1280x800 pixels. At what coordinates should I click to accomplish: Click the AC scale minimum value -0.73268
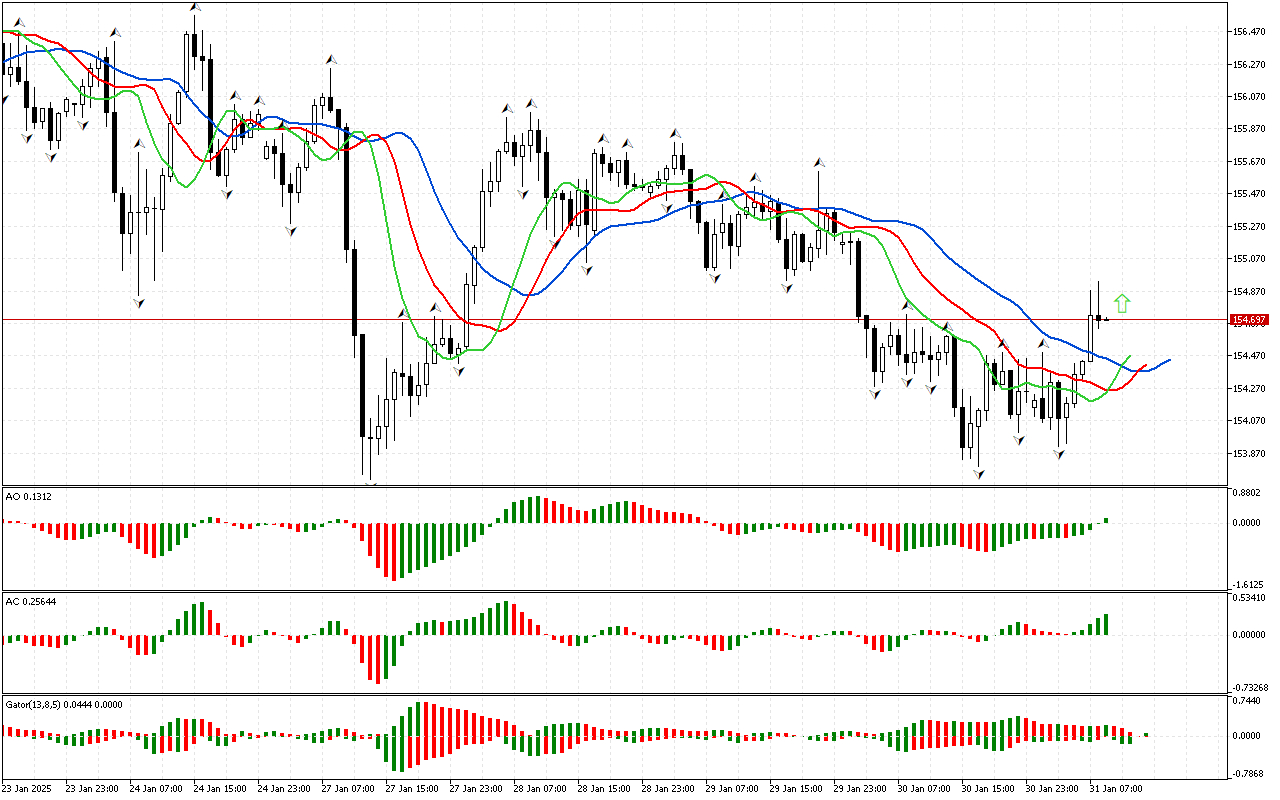[x=1251, y=688]
